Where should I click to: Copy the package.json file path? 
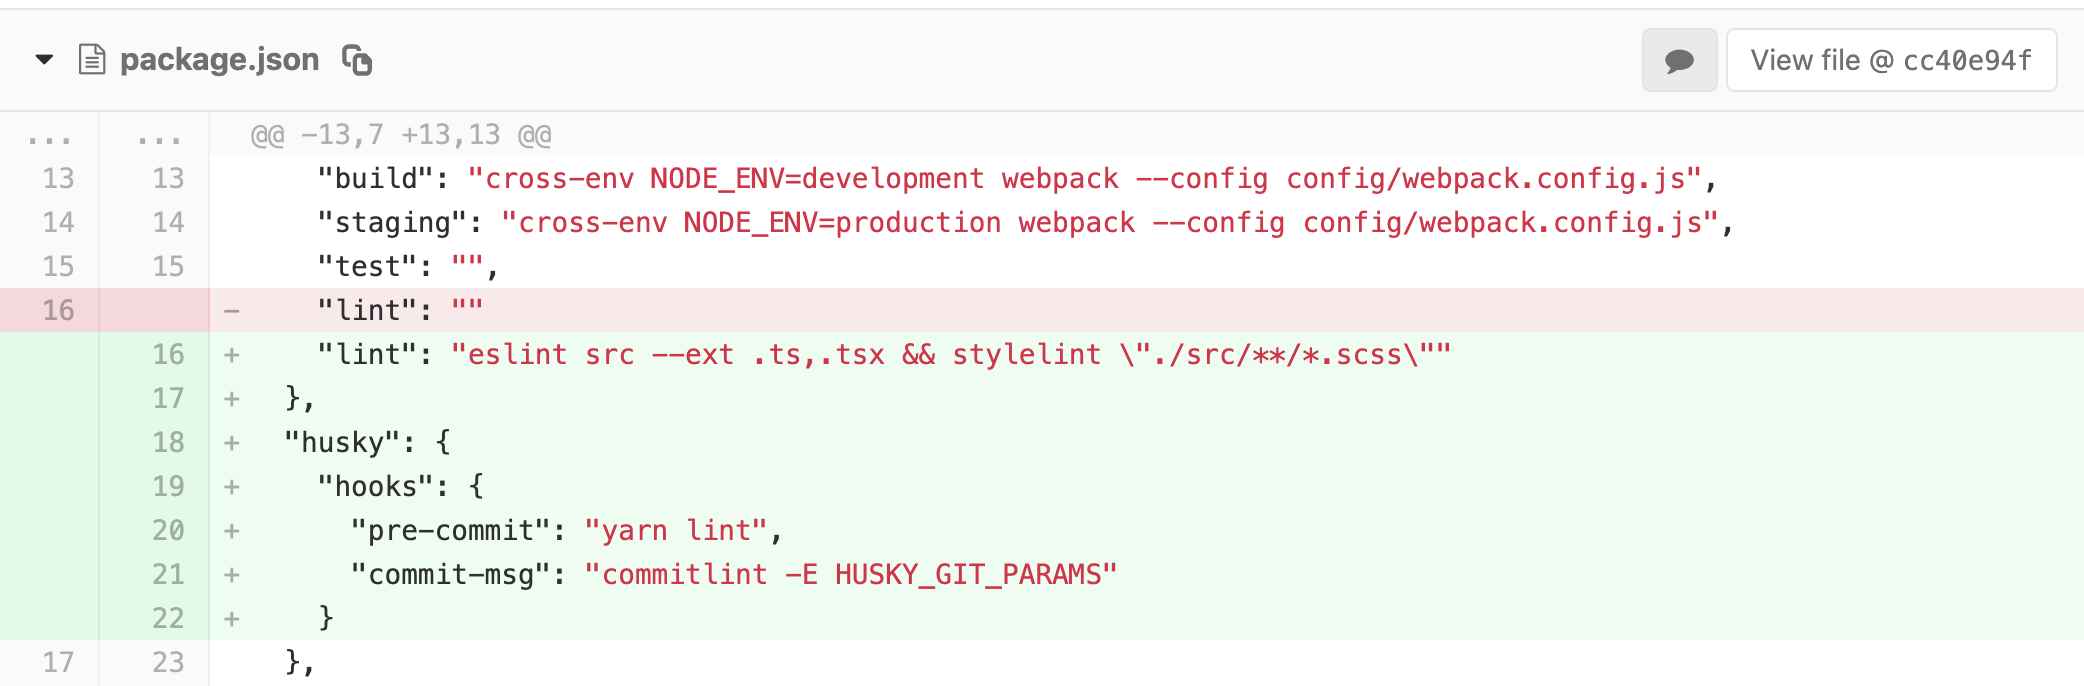[357, 60]
